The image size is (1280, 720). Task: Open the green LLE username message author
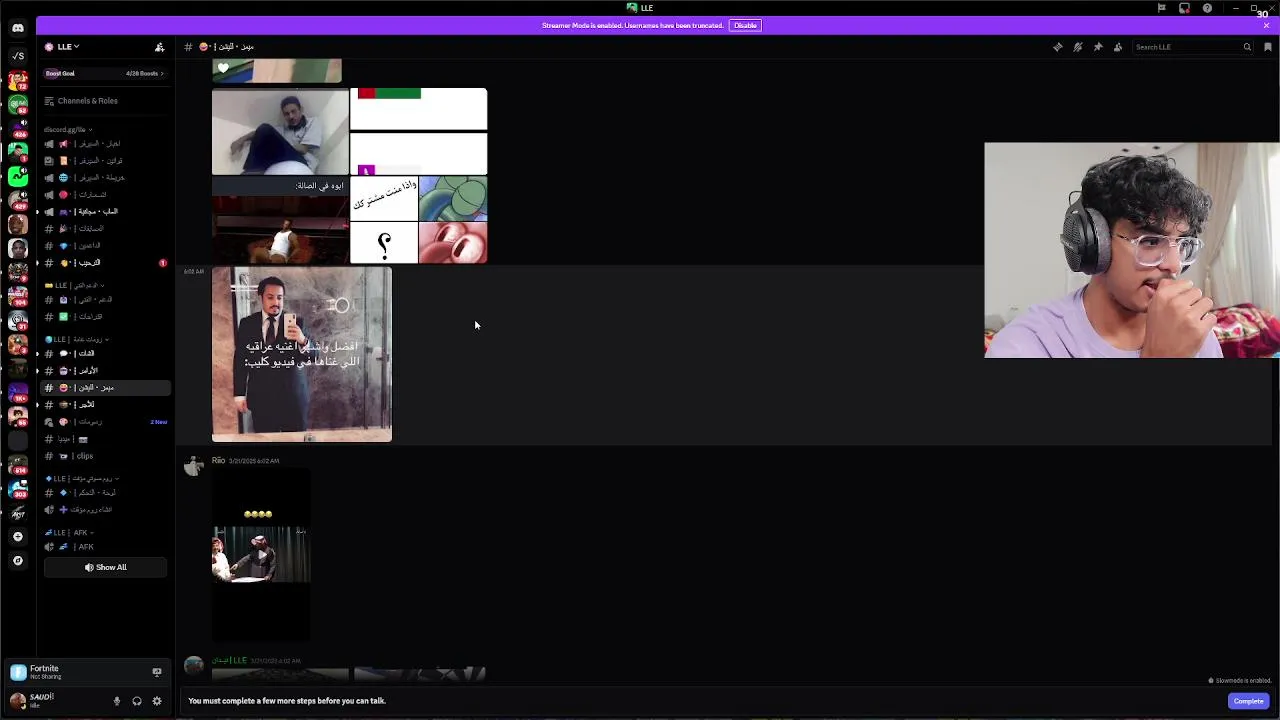click(229, 660)
